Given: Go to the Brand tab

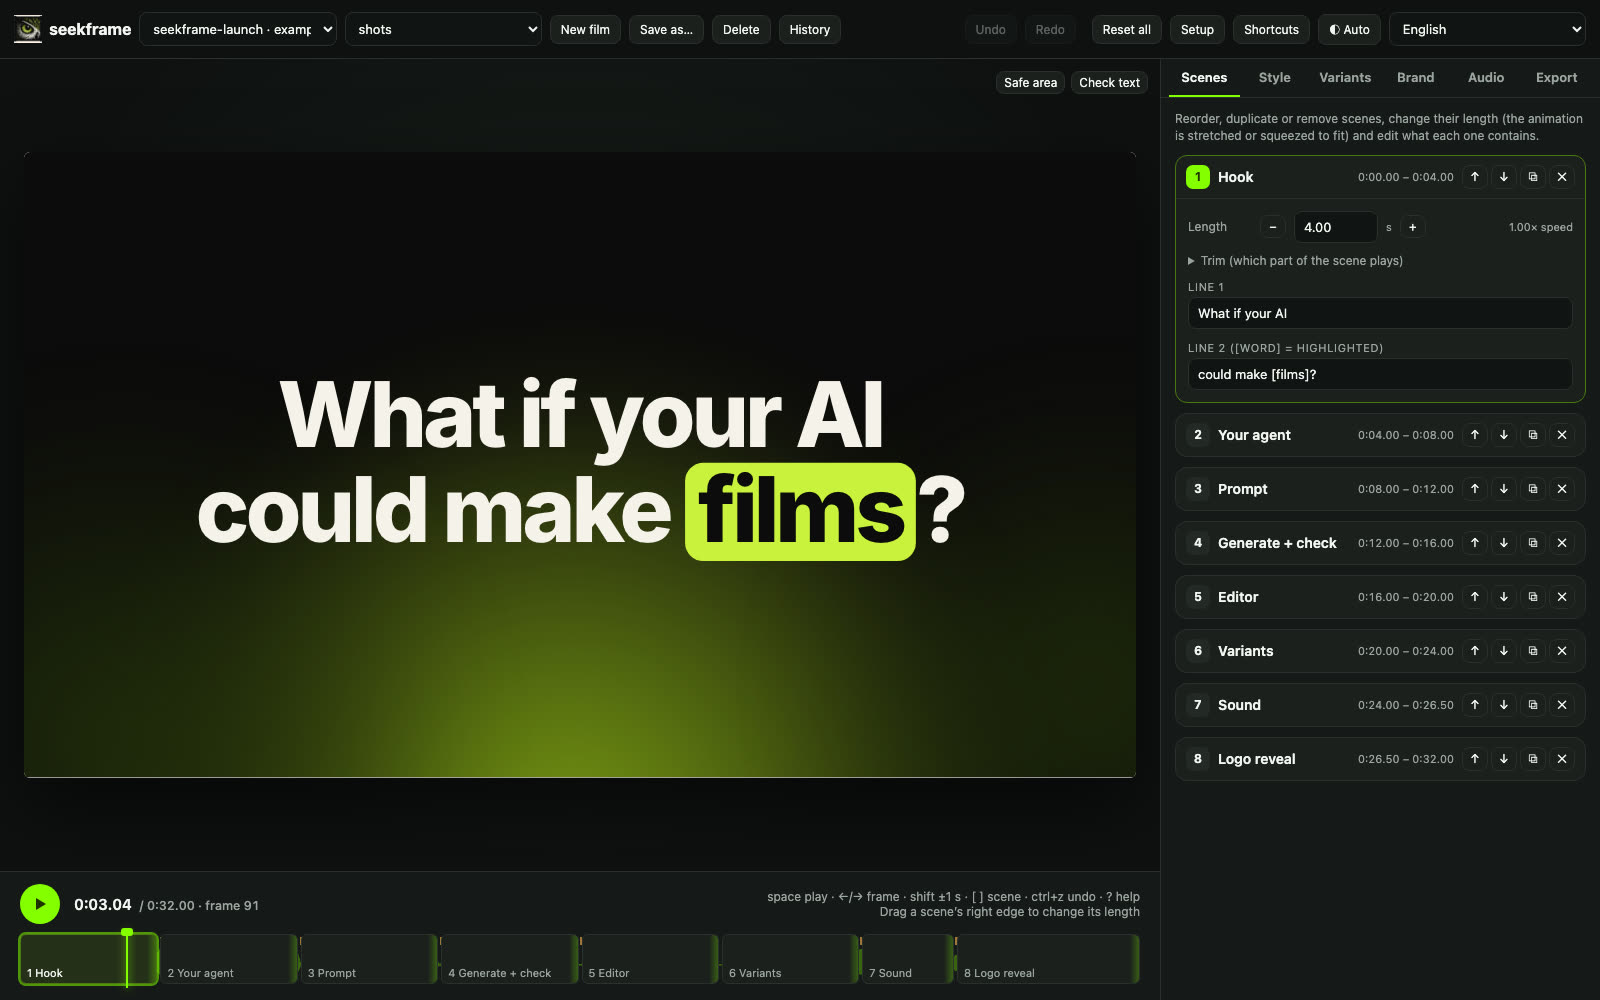Looking at the screenshot, I should [x=1415, y=78].
